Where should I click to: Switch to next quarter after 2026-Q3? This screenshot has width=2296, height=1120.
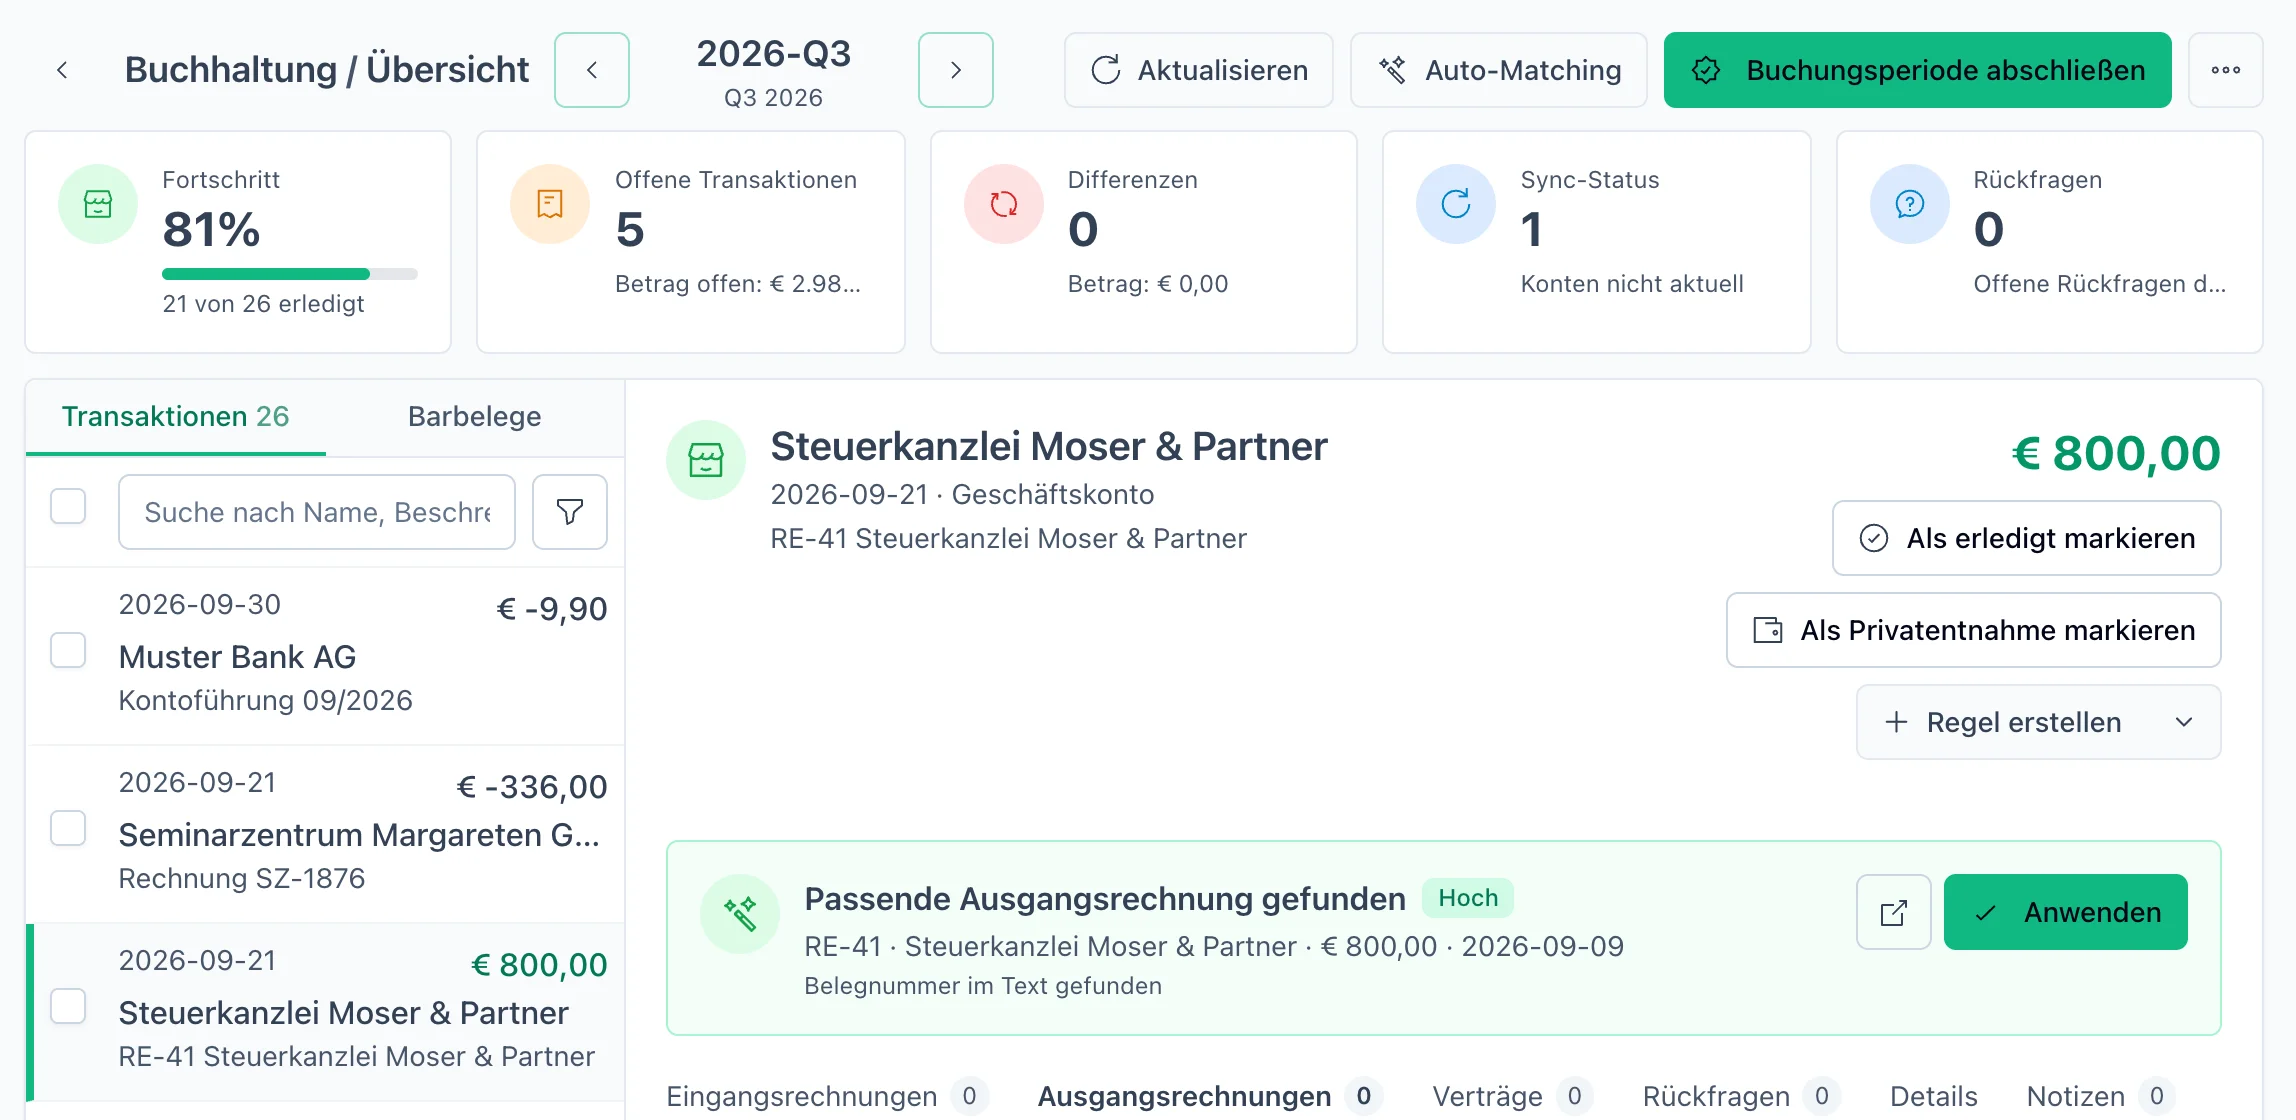(956, 70)
